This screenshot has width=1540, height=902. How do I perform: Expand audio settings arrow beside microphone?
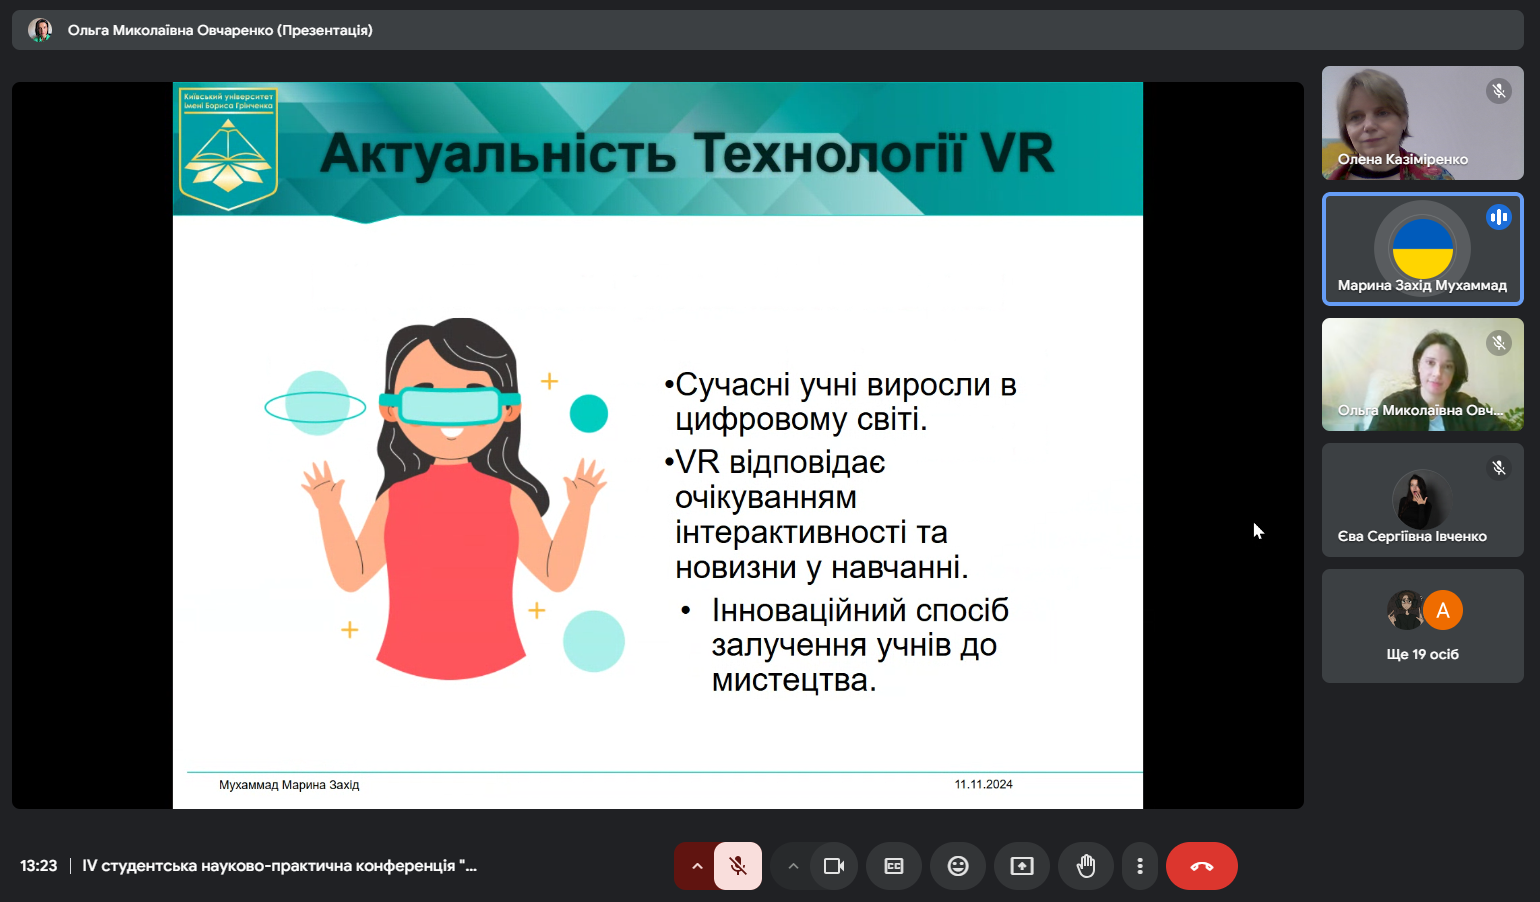696,866
